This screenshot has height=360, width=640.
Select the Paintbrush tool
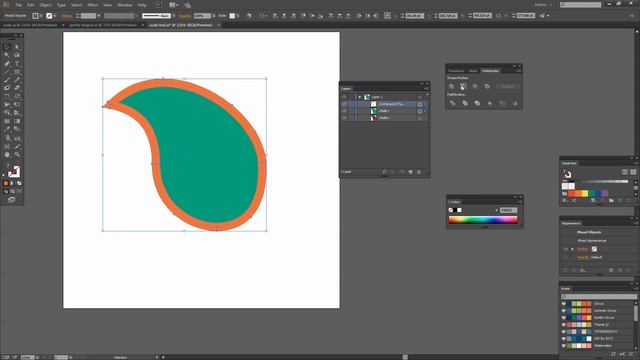(7, 80)
